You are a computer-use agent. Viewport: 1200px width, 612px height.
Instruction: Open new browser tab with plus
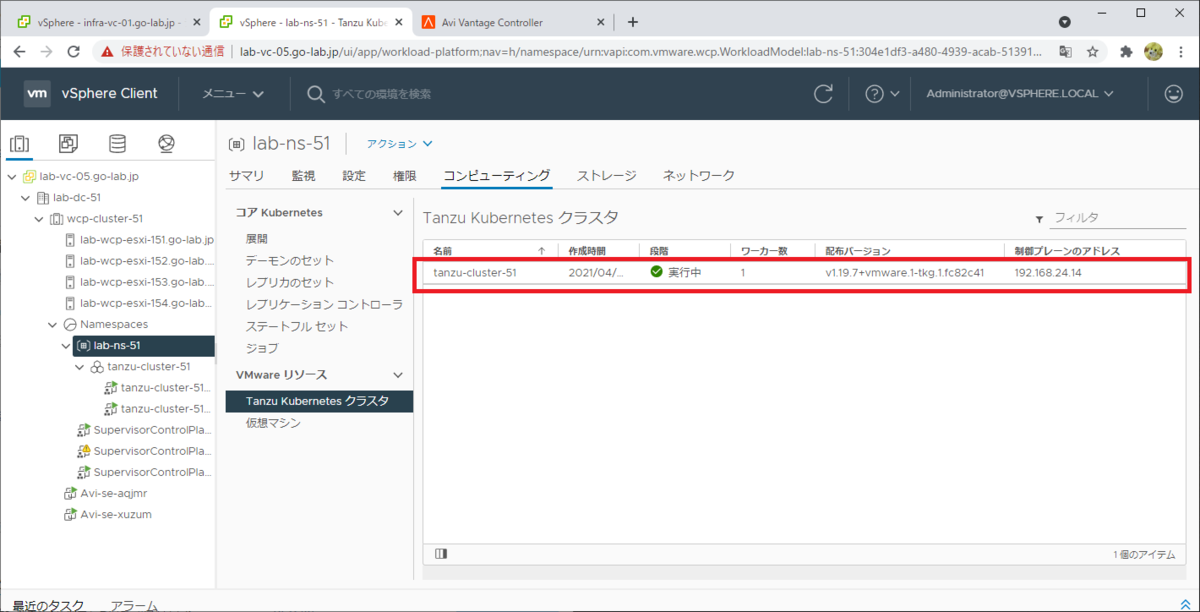[x=632, y=21]
